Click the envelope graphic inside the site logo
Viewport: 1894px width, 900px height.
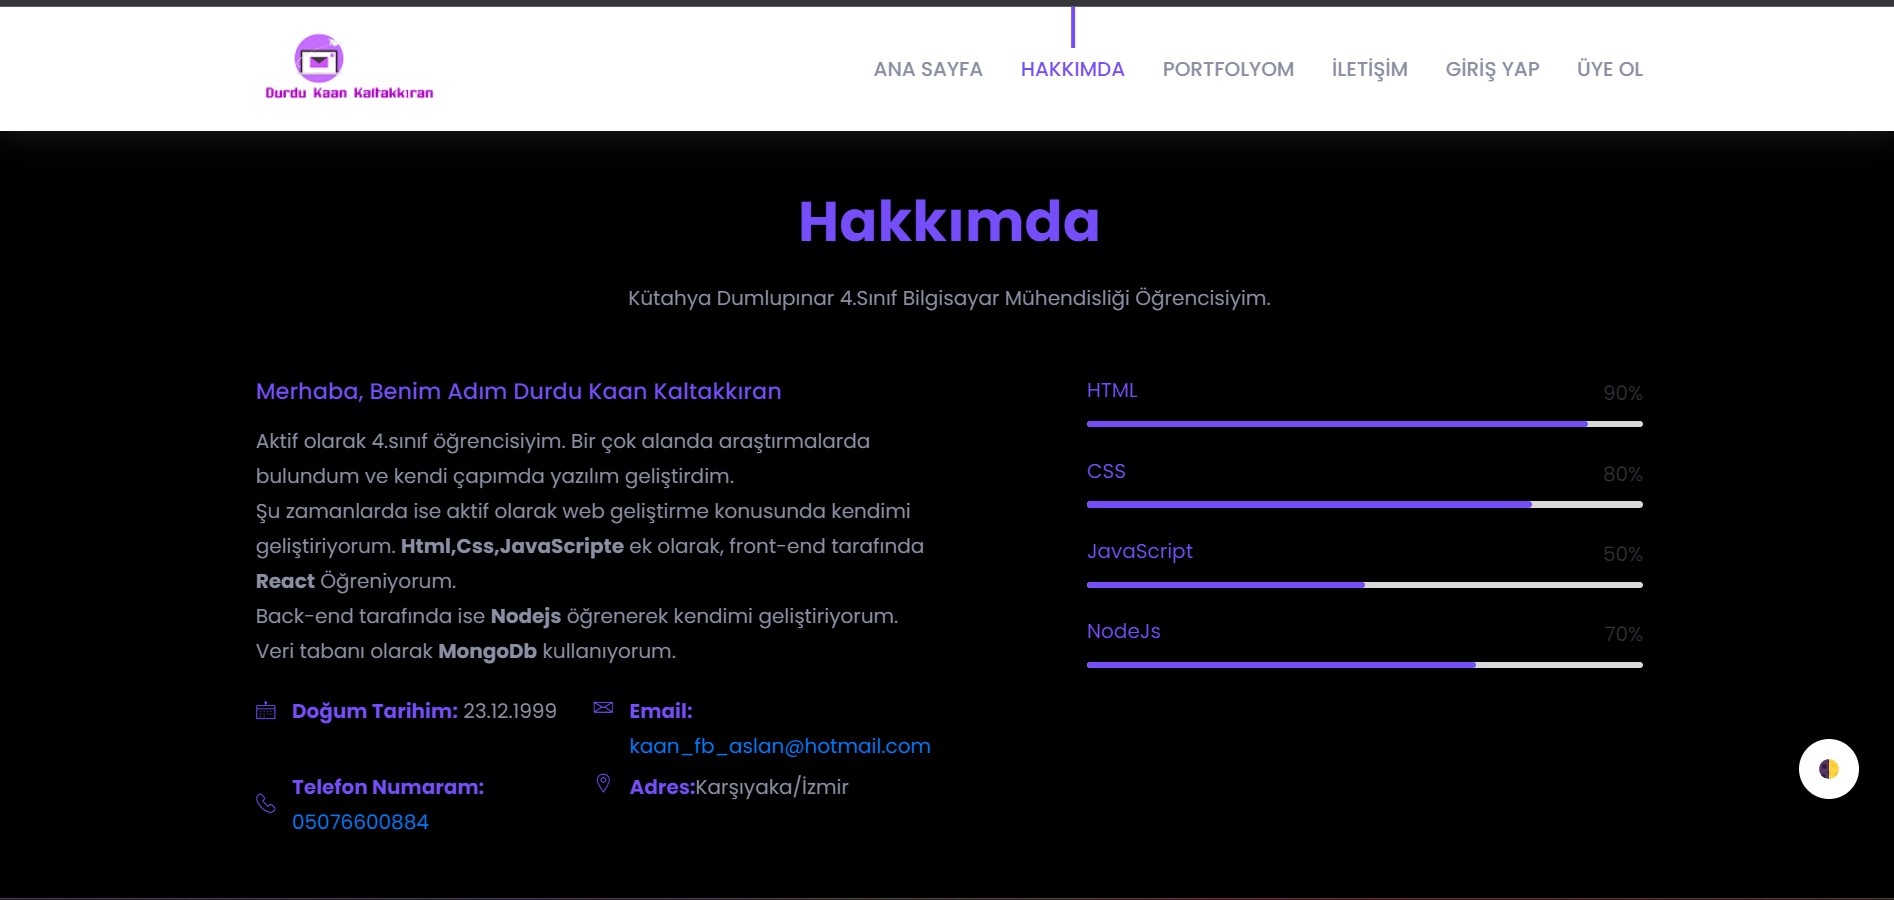pos(318,62)
